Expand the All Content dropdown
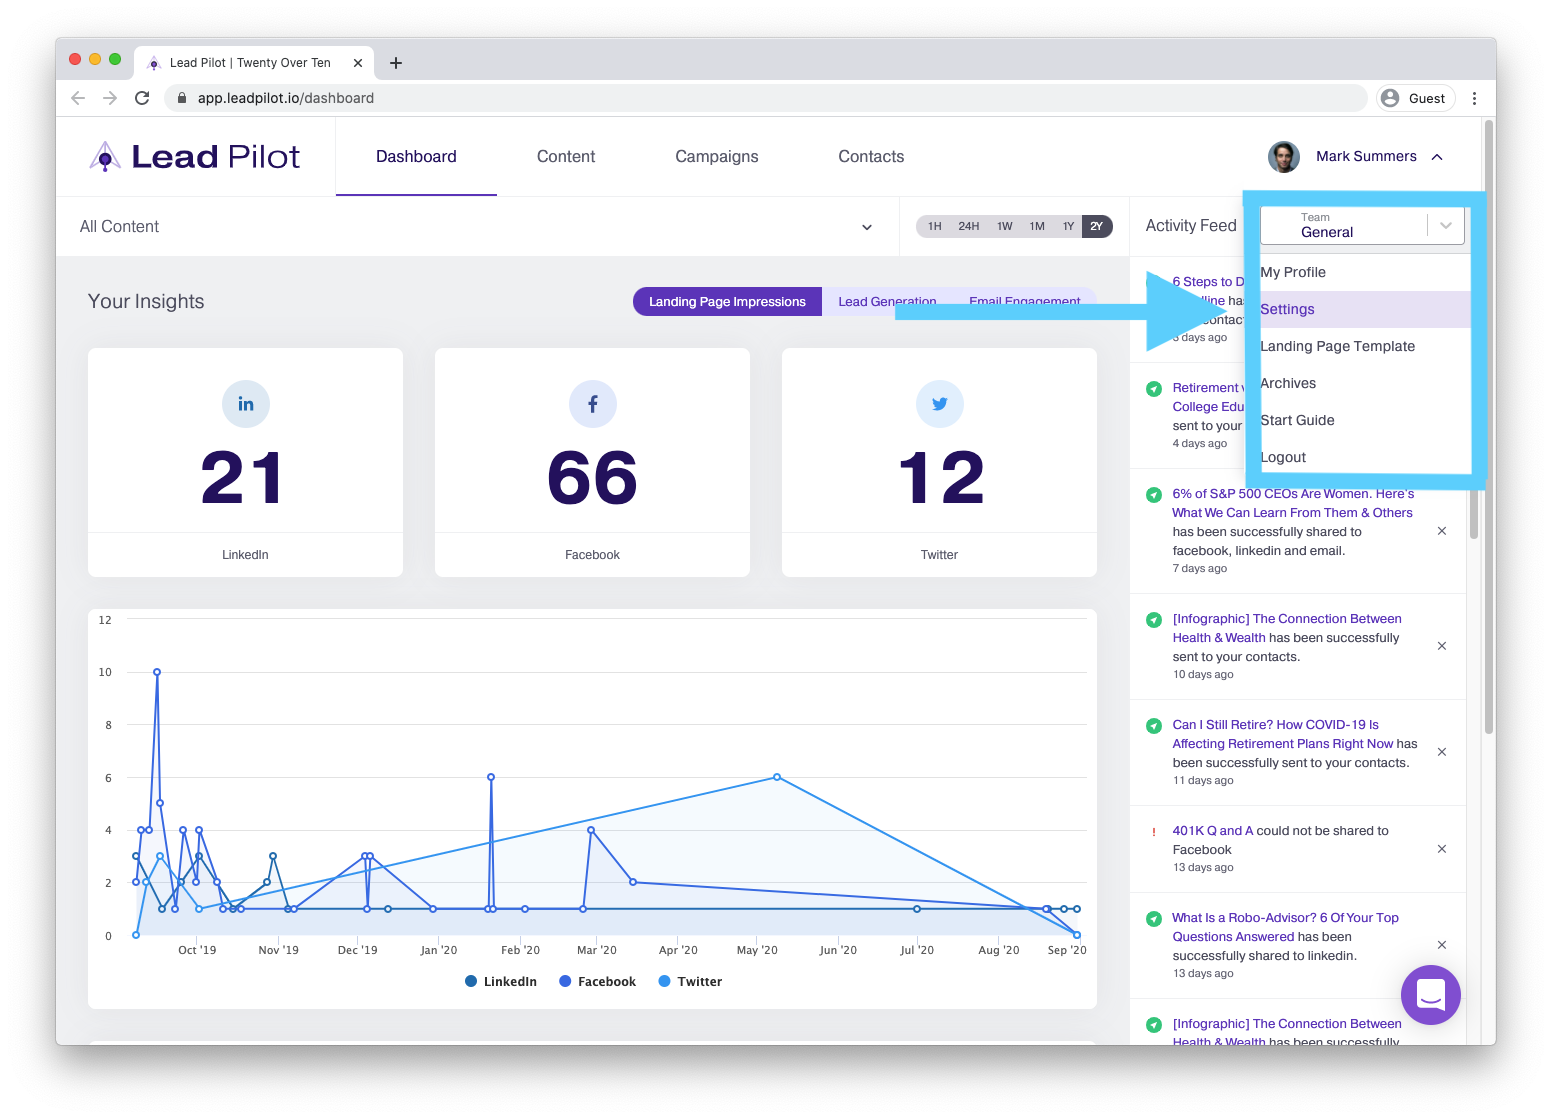The height and width of the screenshot is (1119, 1552). click(476, 227)
